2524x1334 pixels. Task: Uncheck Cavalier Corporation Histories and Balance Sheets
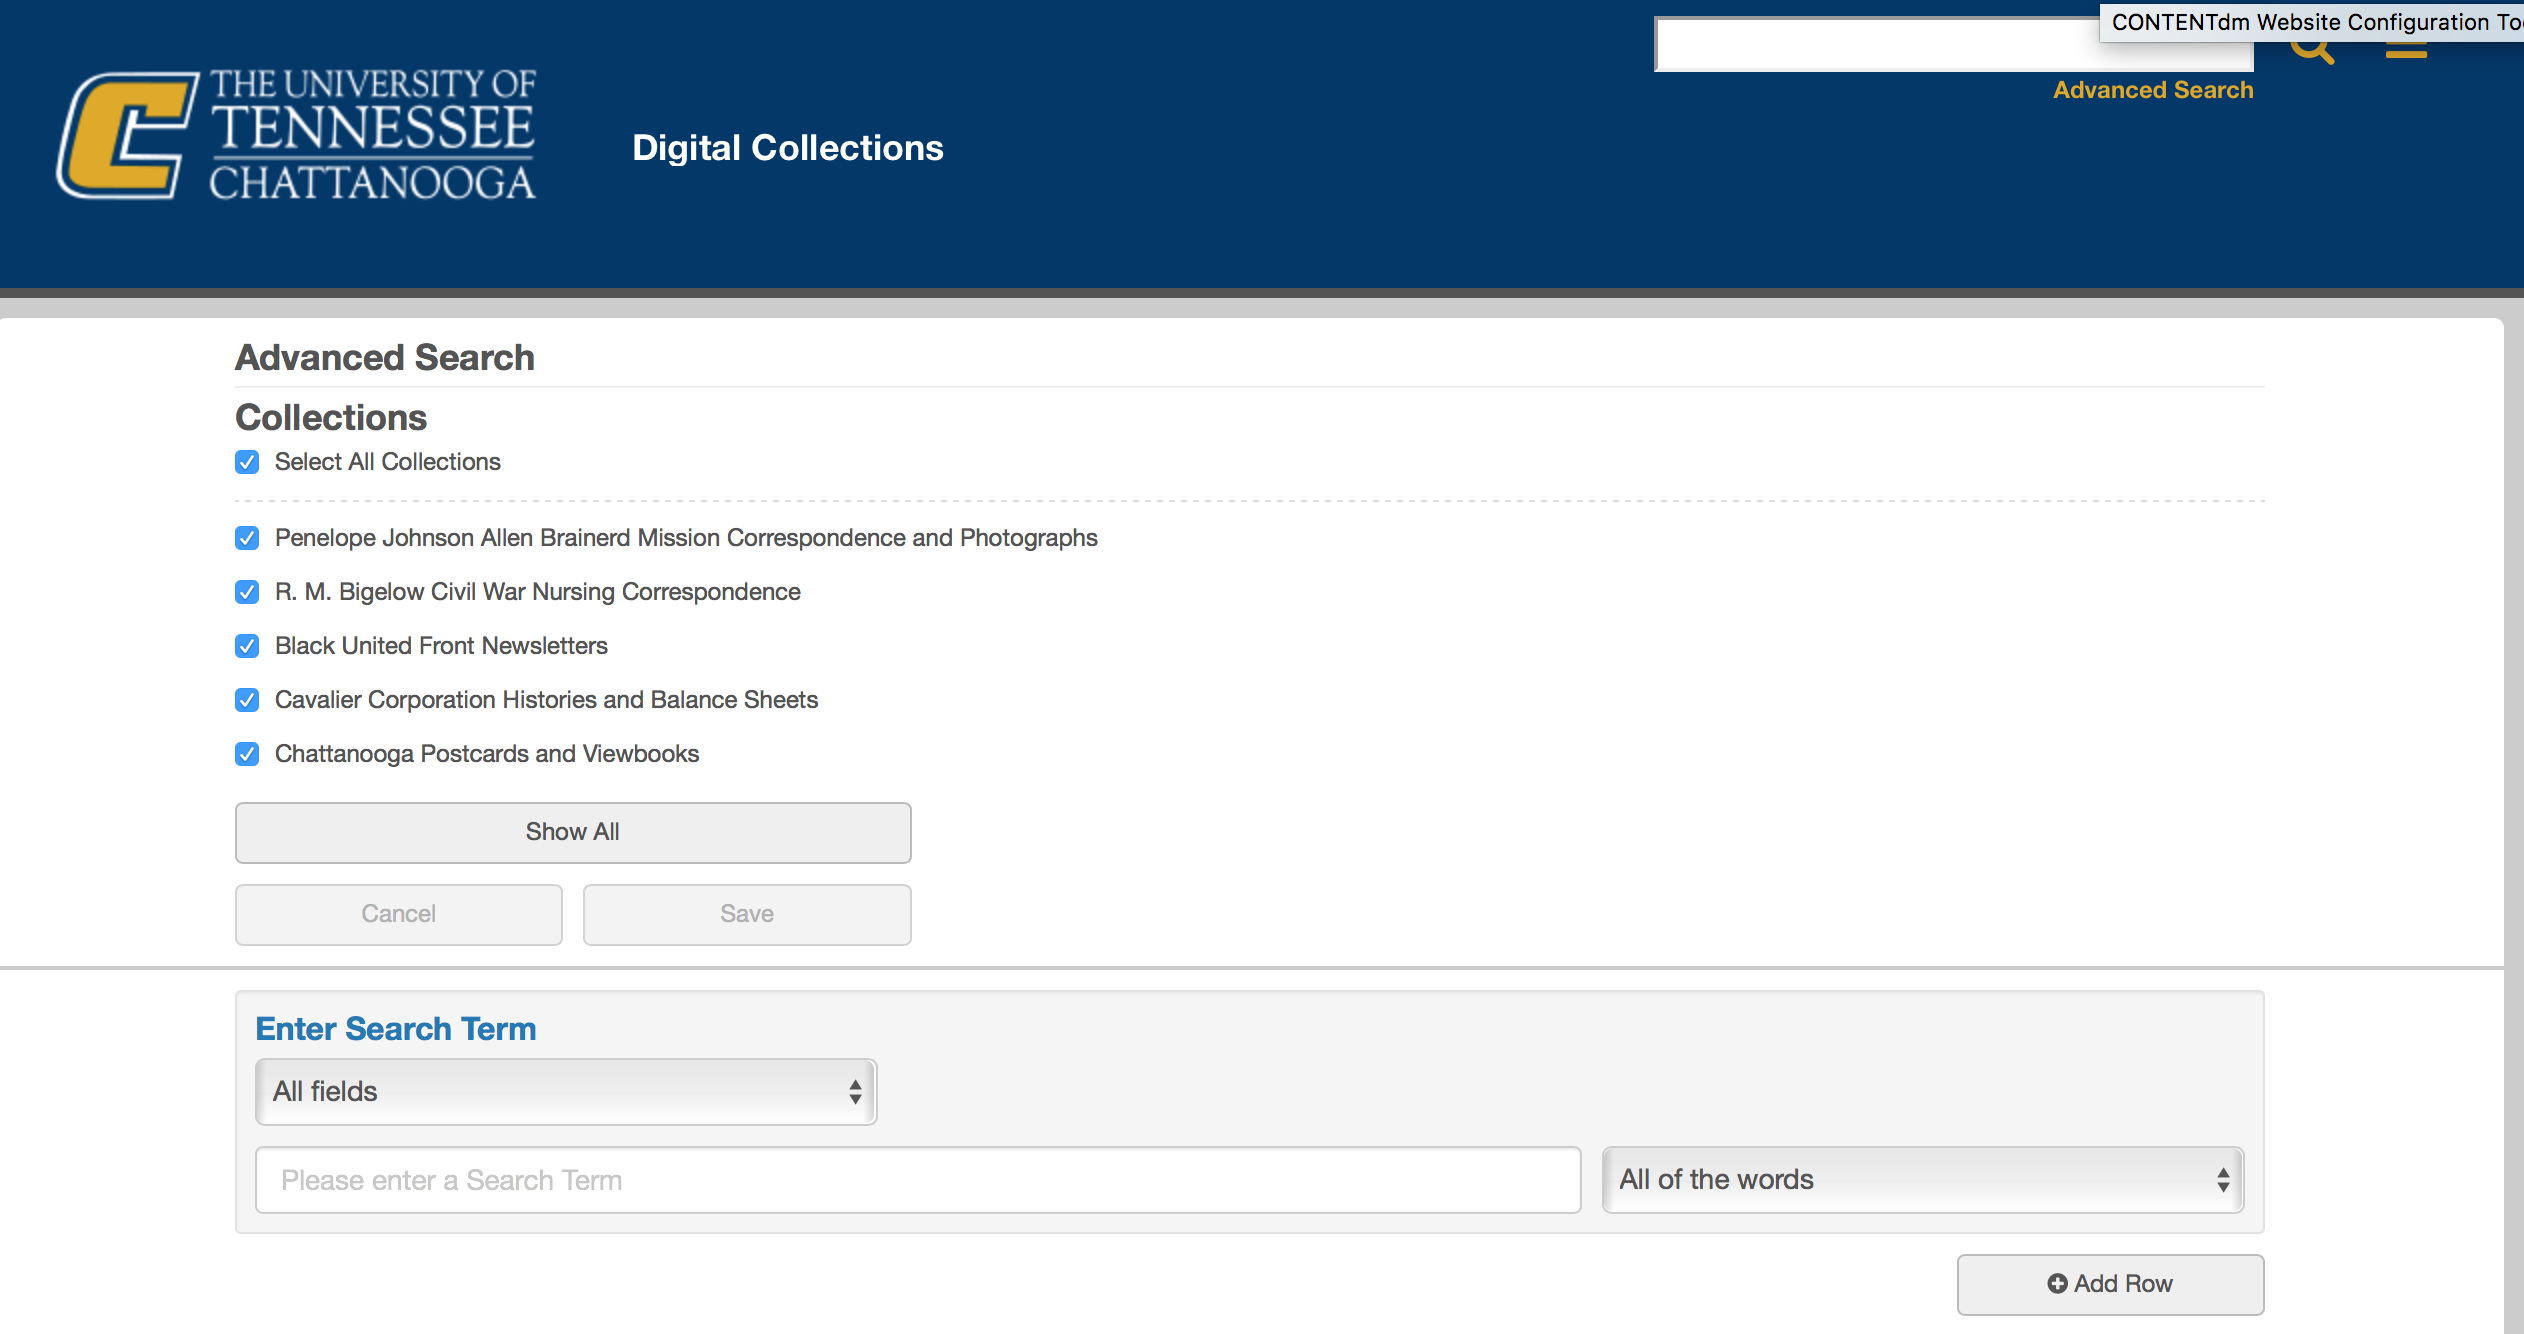click(247, 700)
